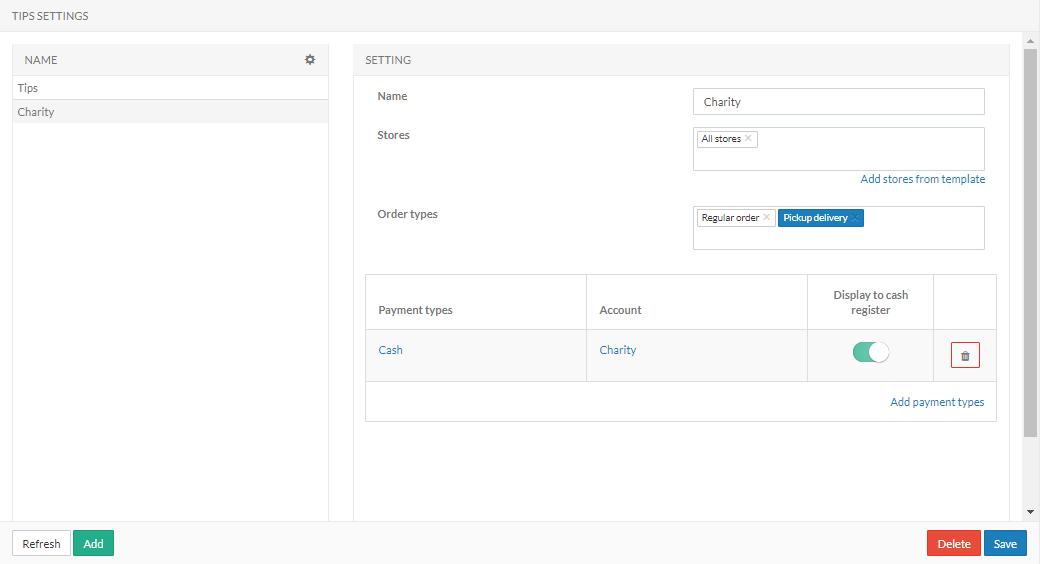Remove the Regular order tag
1040x564 pixels.
[x=767, y=218]
